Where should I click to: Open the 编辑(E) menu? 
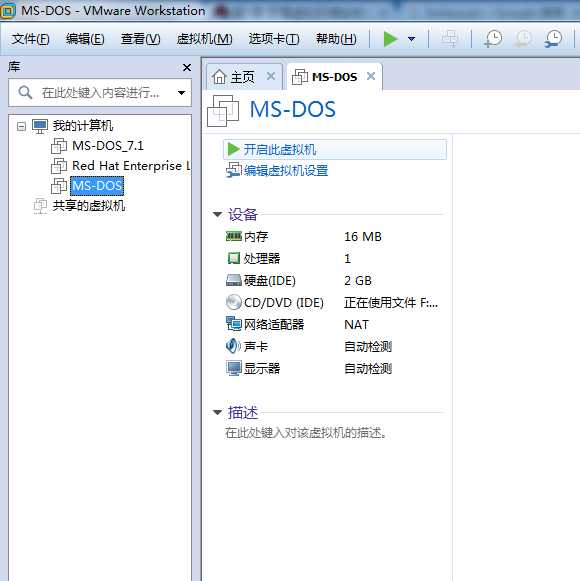pyautogui.click(x=85, y=39)
